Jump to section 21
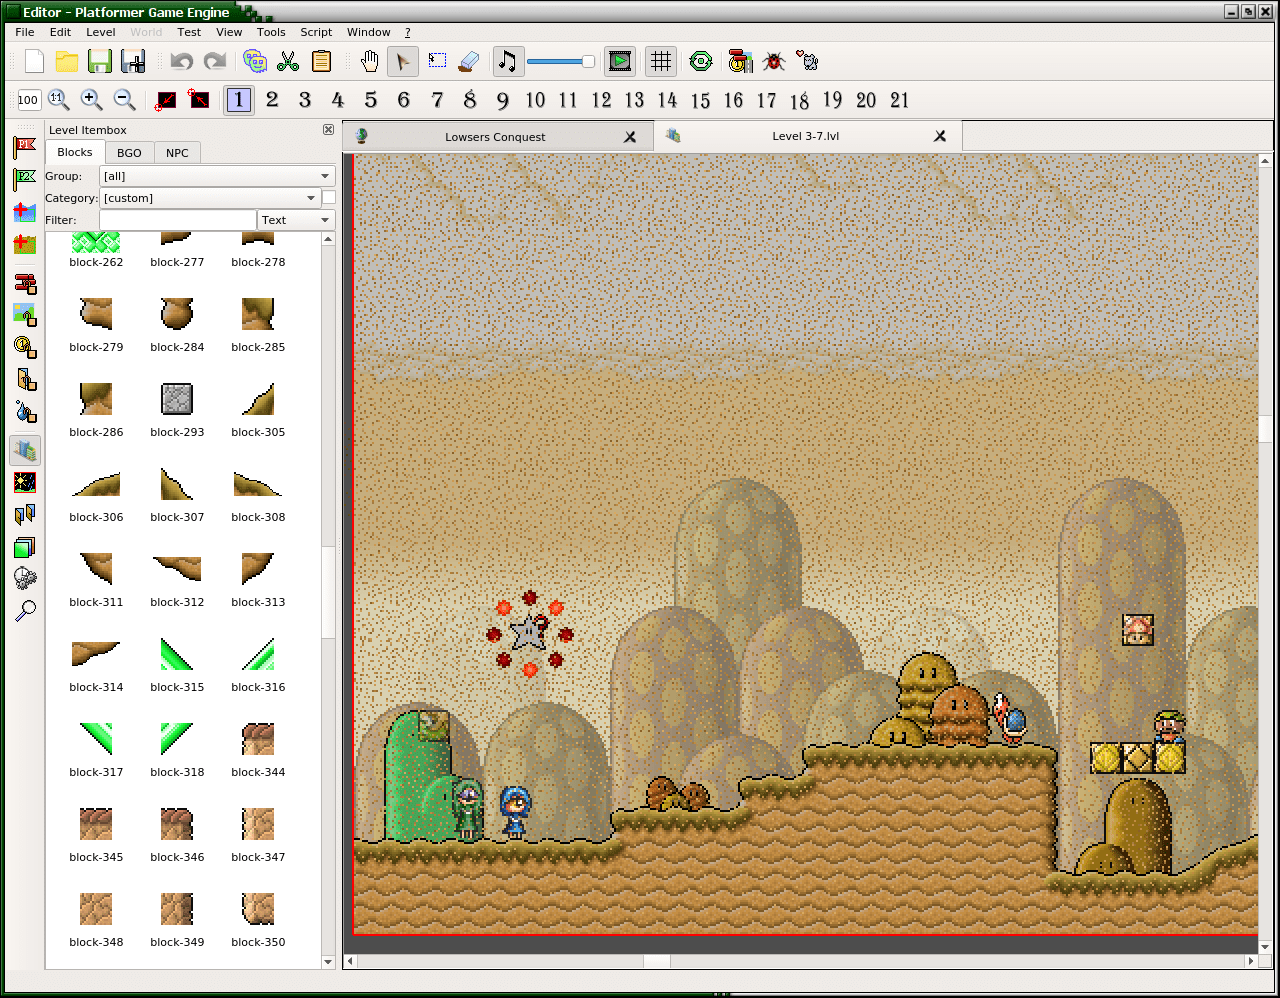Viewport: 1280px width, 998px height. [899, 100]
